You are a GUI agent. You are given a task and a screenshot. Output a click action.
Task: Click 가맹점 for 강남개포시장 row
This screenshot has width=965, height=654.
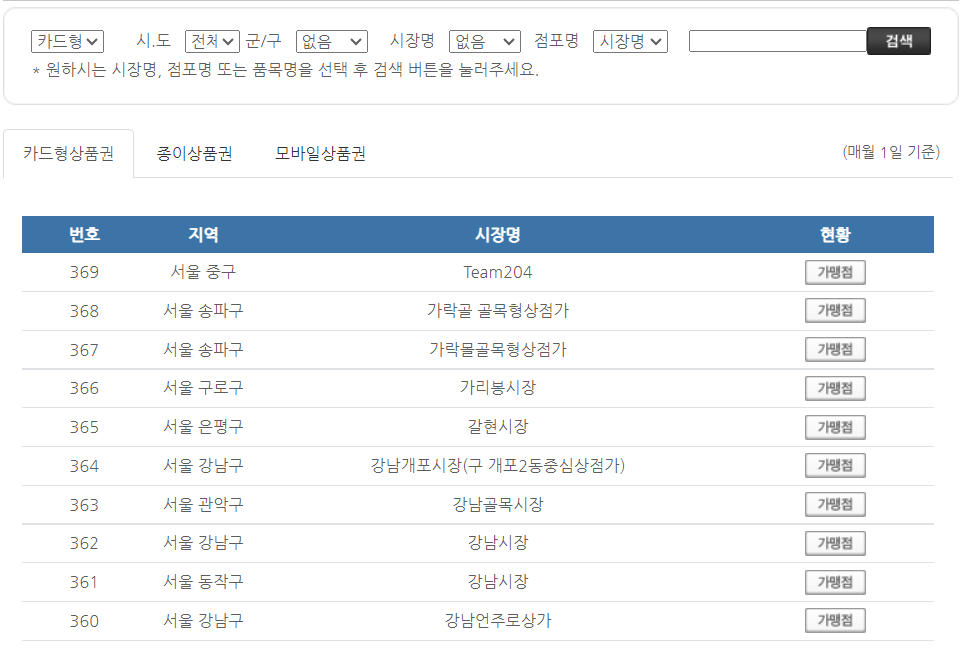(835, 465)
